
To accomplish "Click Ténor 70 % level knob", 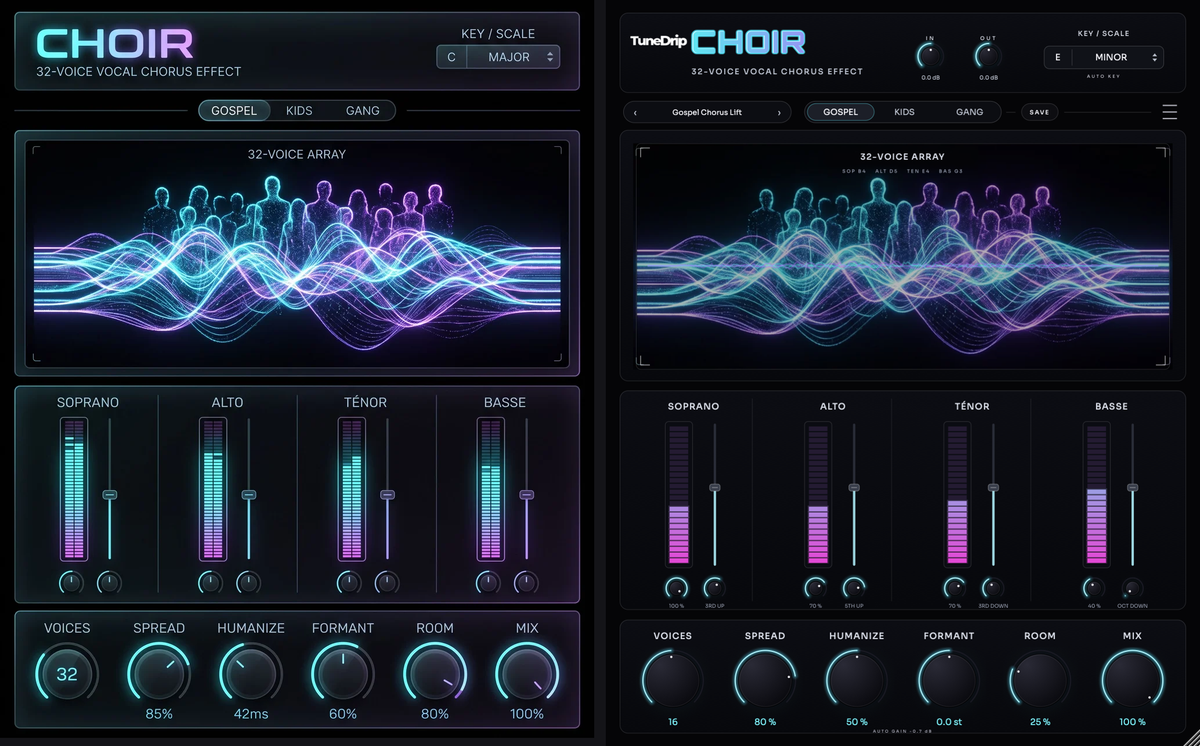I will [x=955, y=588].
